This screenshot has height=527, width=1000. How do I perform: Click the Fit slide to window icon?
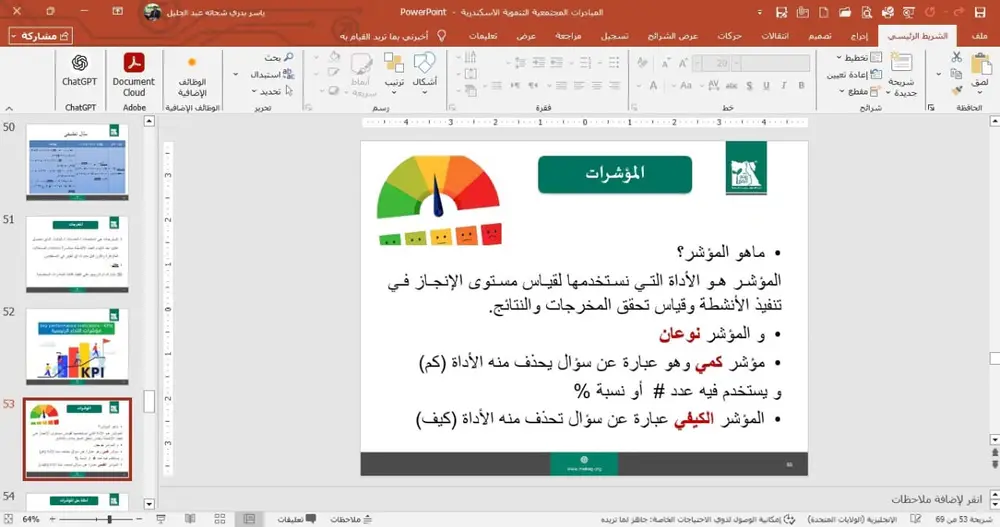click(8, 519)
